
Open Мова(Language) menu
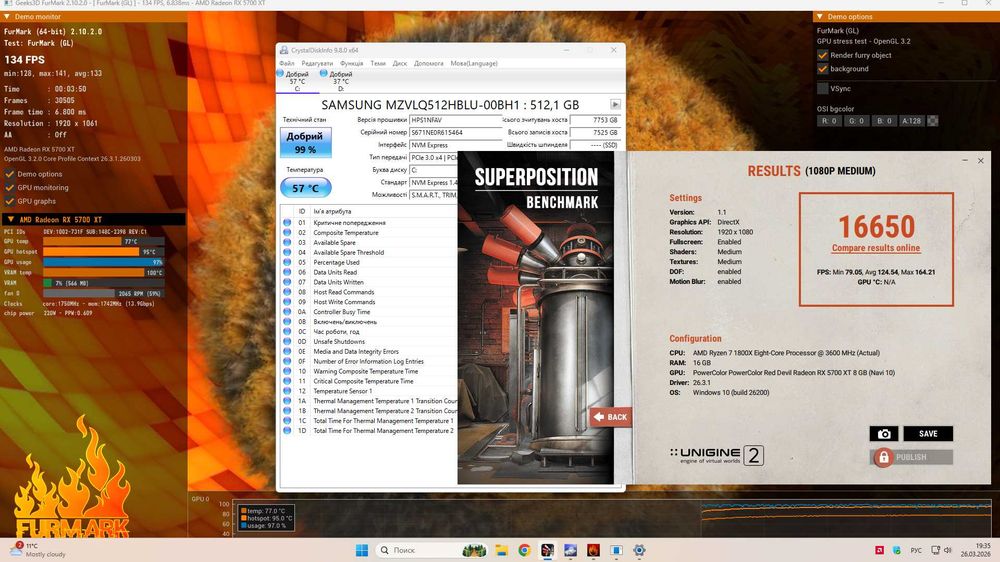[x=474, y=63]
